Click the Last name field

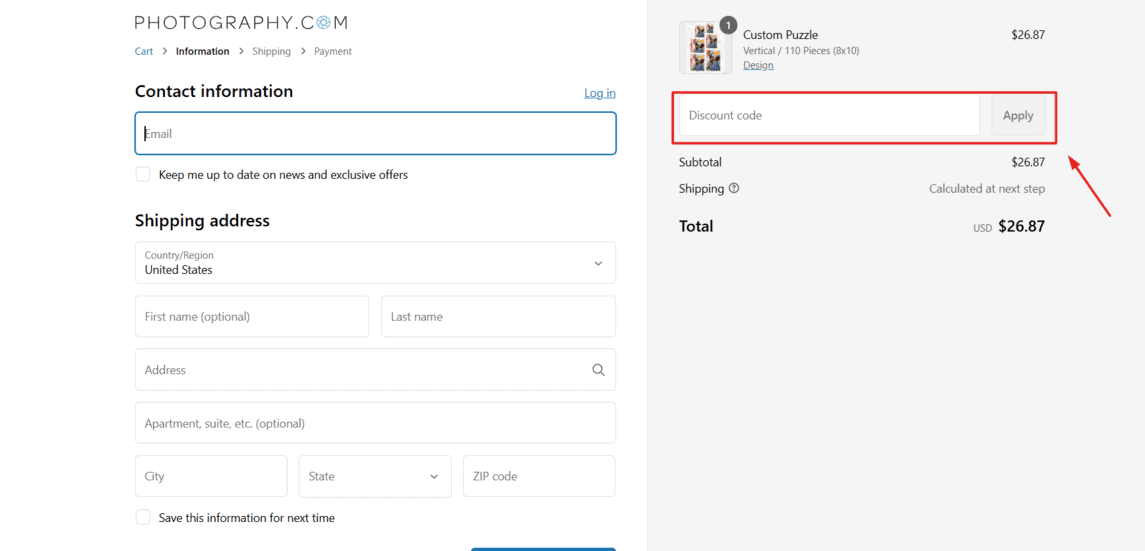(498, 317)
